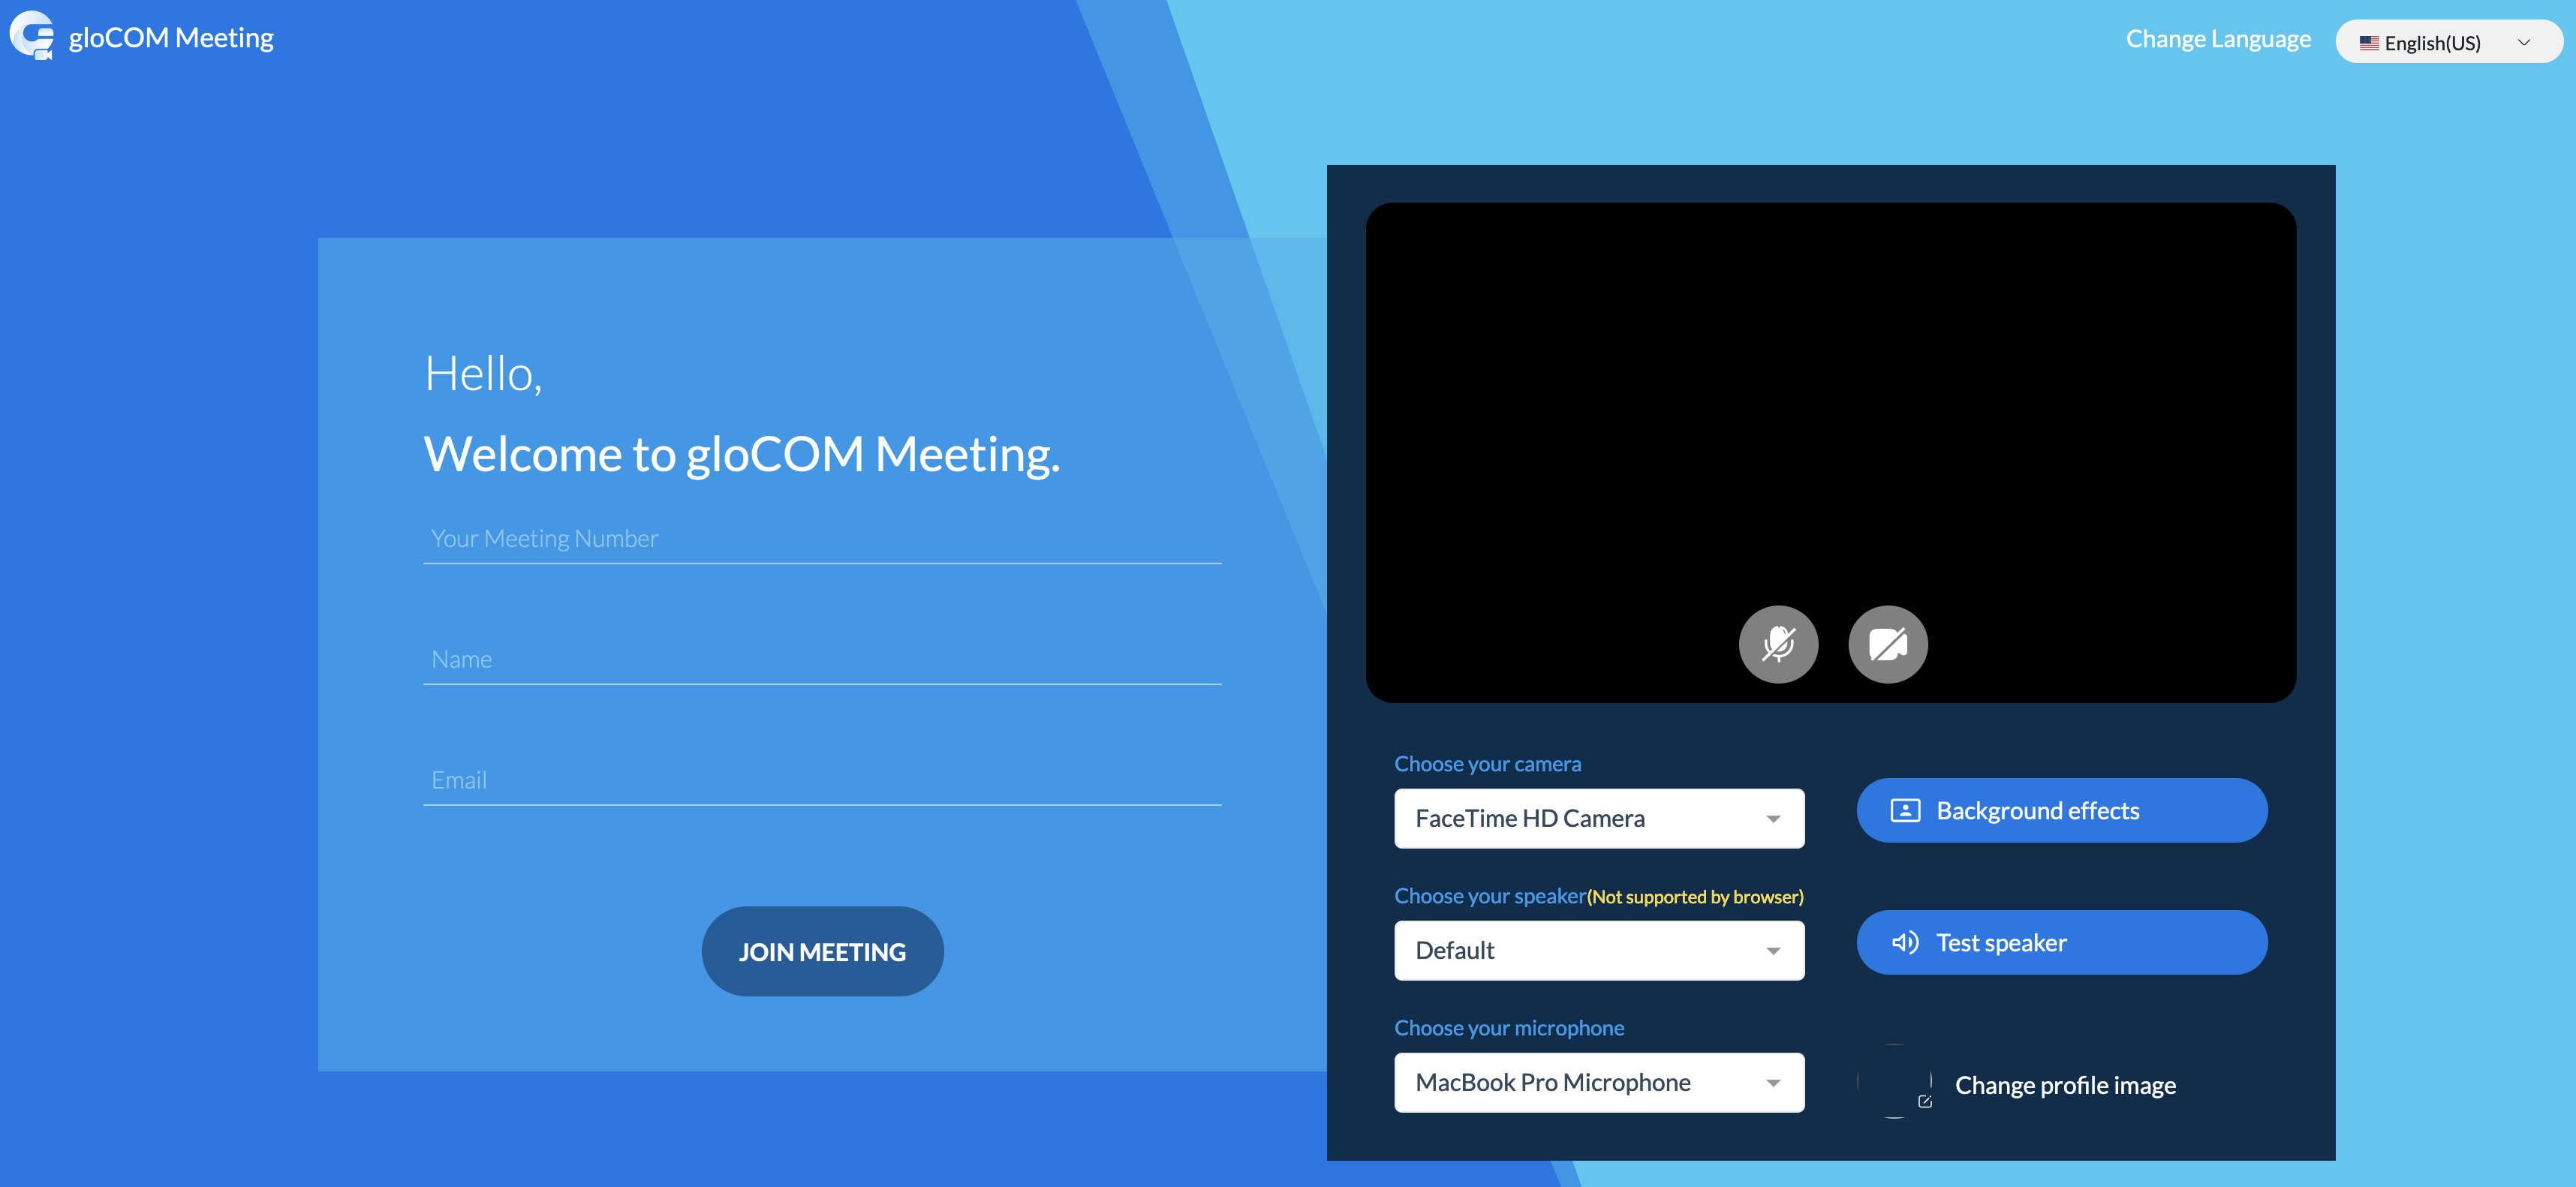Screen dimensions: 2576x1187
Task: Expand the Choose your microphone dropdown
Action: click(1773, 1080)
